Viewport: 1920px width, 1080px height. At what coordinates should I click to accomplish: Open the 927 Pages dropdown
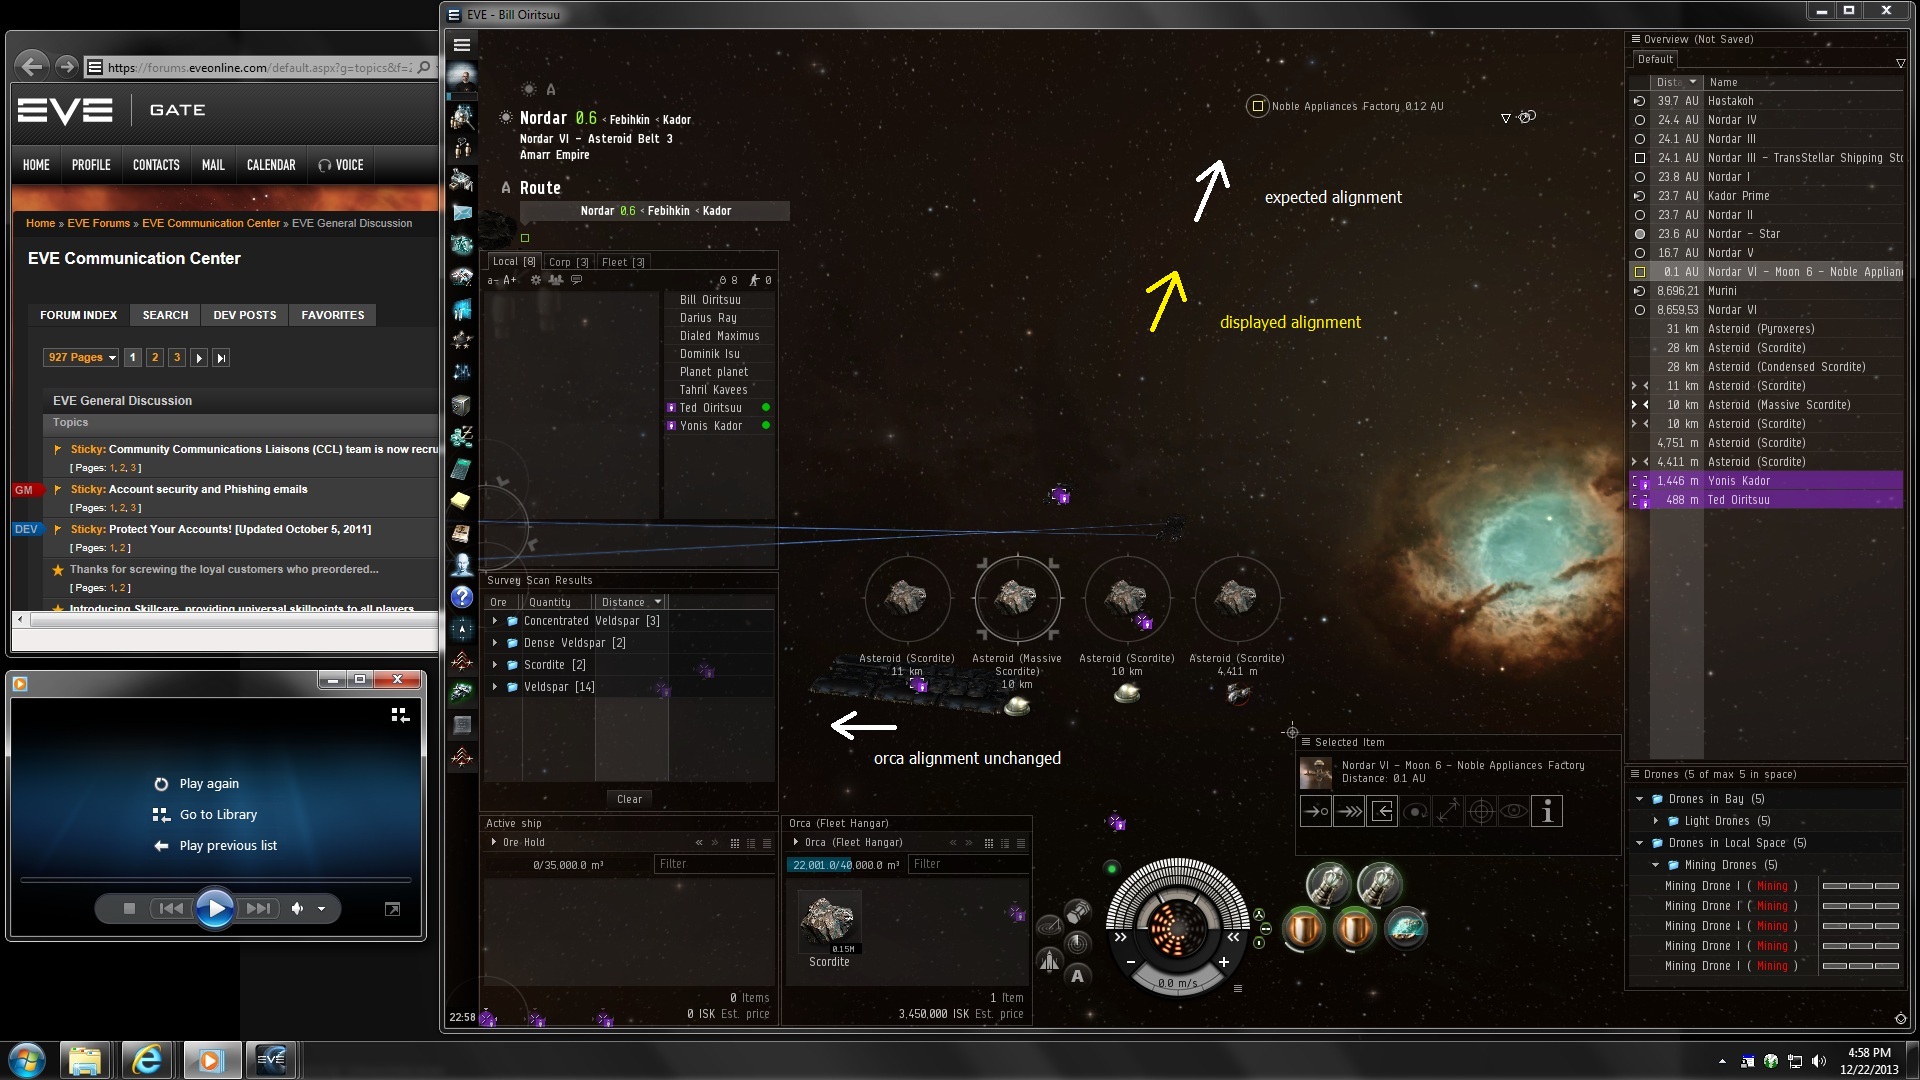click(81, 357)
